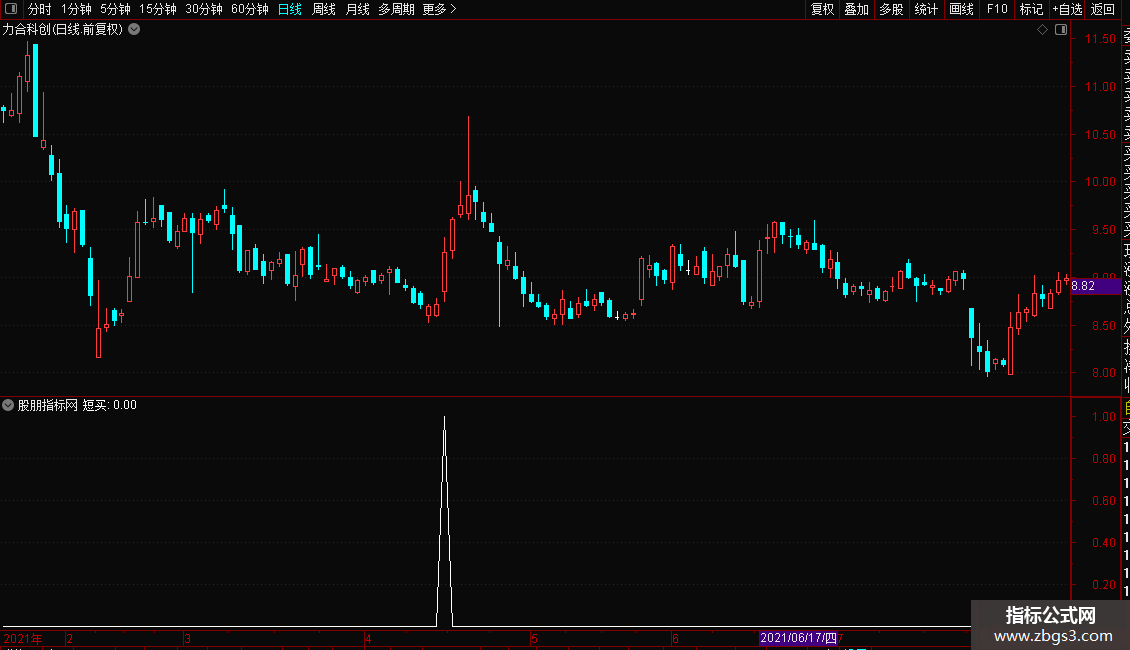Add stock with +自选 button
Image resolution: width=1130 pixels, height=650 pixels.
click(x=1067, y=9)
